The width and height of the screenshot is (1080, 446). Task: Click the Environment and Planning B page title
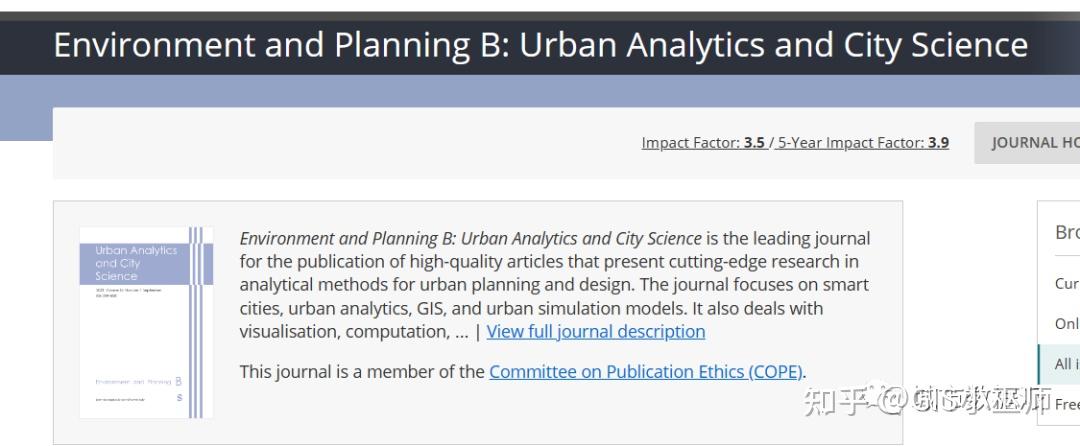[540, 45]
